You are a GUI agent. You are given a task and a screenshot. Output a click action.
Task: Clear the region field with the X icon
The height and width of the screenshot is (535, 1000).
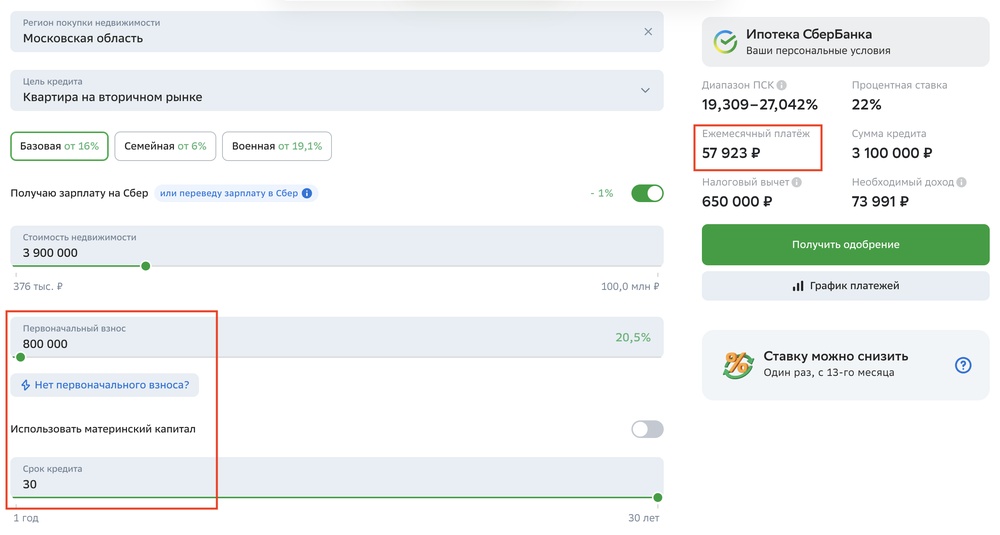click(x=648, y=32)
